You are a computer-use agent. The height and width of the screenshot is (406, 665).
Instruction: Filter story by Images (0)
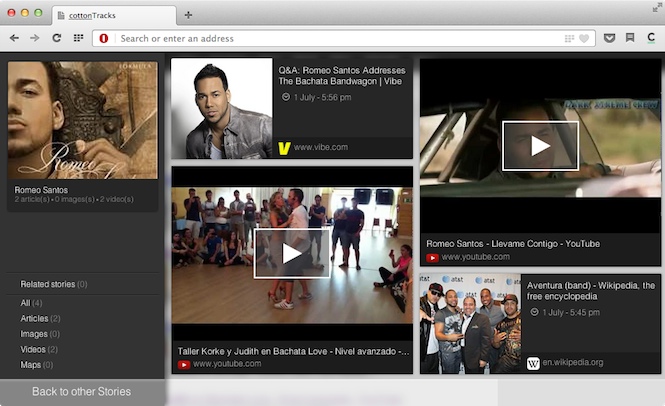click(x=40, y=334)
